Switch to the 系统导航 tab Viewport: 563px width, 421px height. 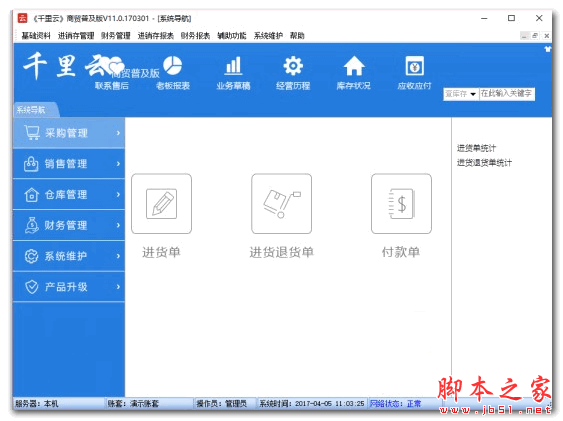tap(35, 110)
